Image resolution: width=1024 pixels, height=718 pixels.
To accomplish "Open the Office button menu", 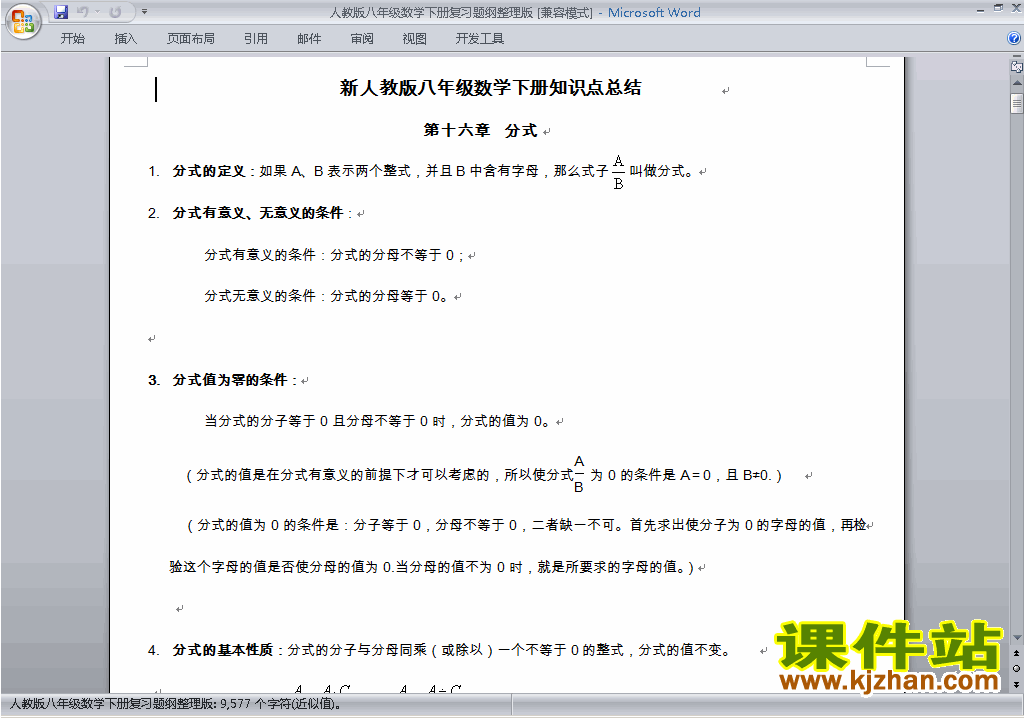I will [x=24, y=22].
